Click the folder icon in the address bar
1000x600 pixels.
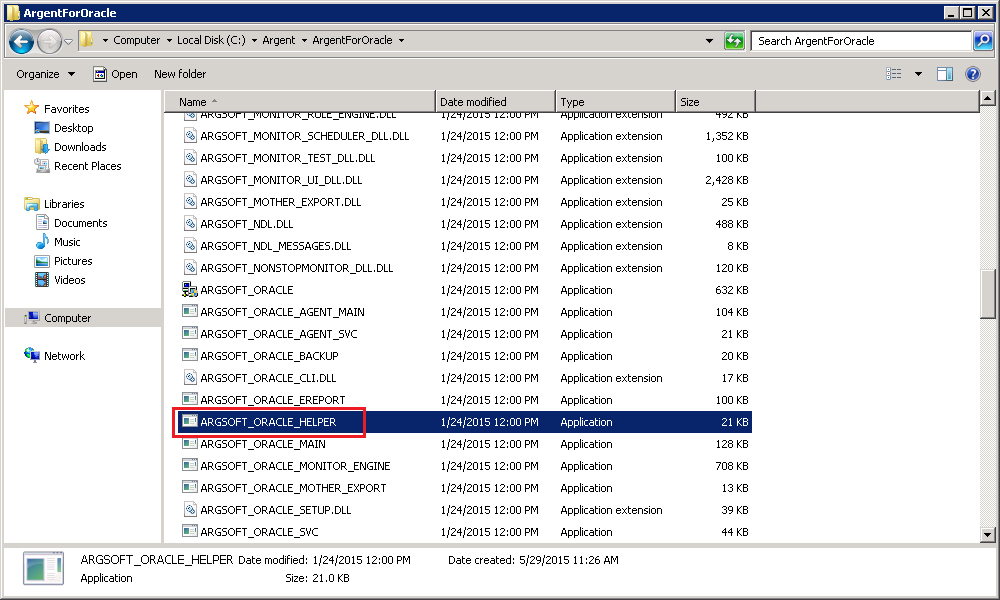point(87,40)
